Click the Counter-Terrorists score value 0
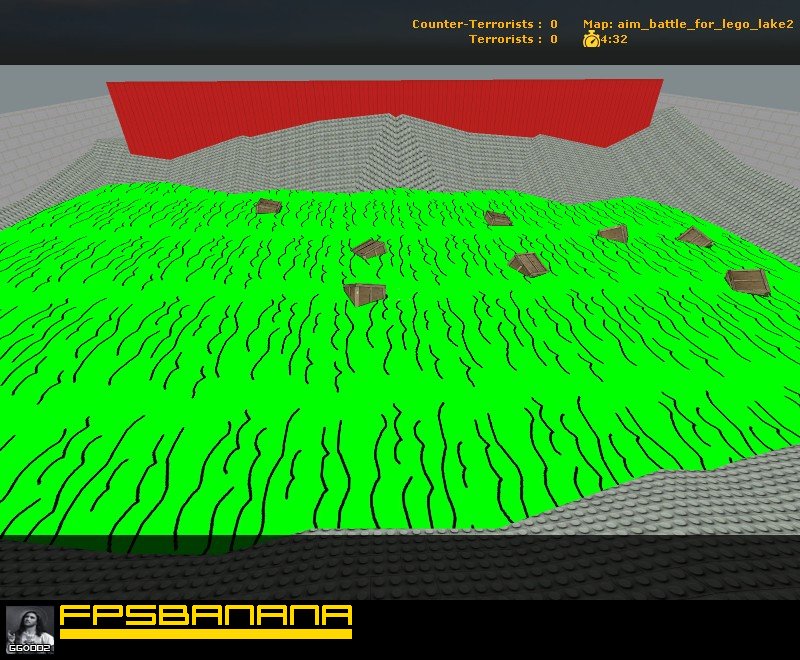Image resolution: width=800 pixels, height=660 pixels. 554,24
